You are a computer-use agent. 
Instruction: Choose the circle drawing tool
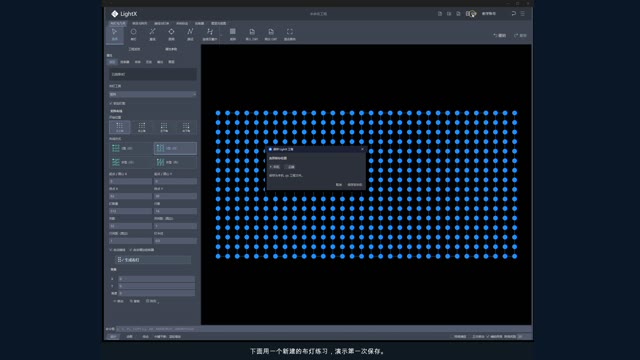pos(133,34)
